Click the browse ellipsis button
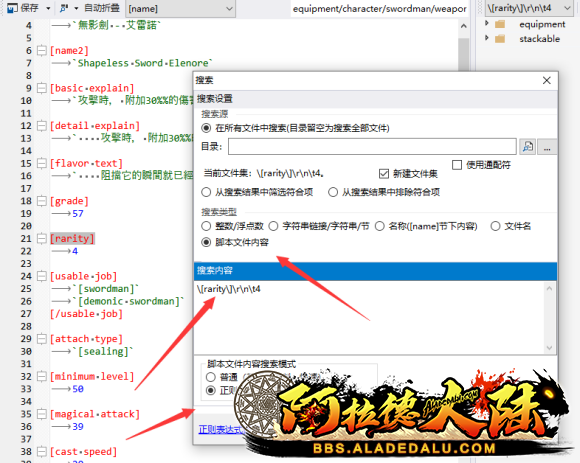The image size is (580, 463). click(547, 147)
